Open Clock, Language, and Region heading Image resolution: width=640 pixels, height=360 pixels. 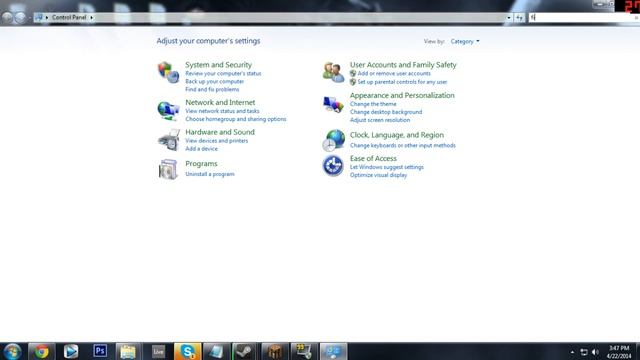[x=397, y=135]
